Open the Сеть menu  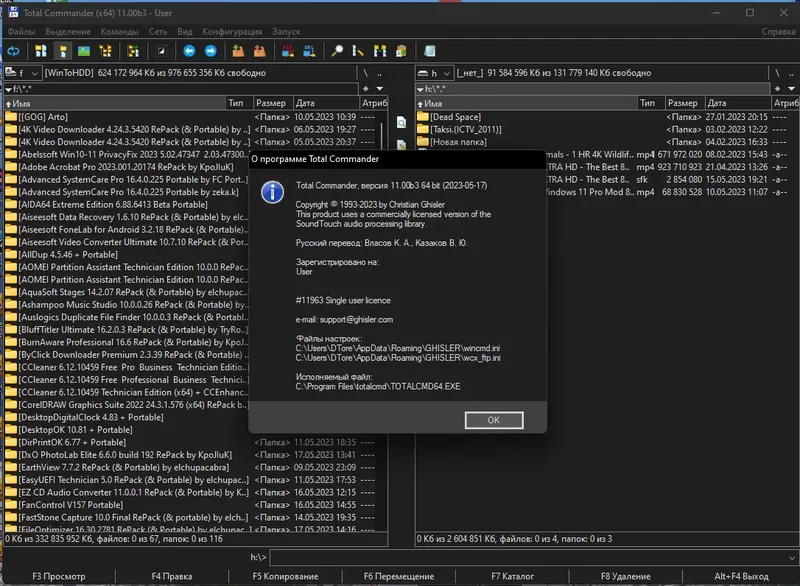click(x=158, y=32)
